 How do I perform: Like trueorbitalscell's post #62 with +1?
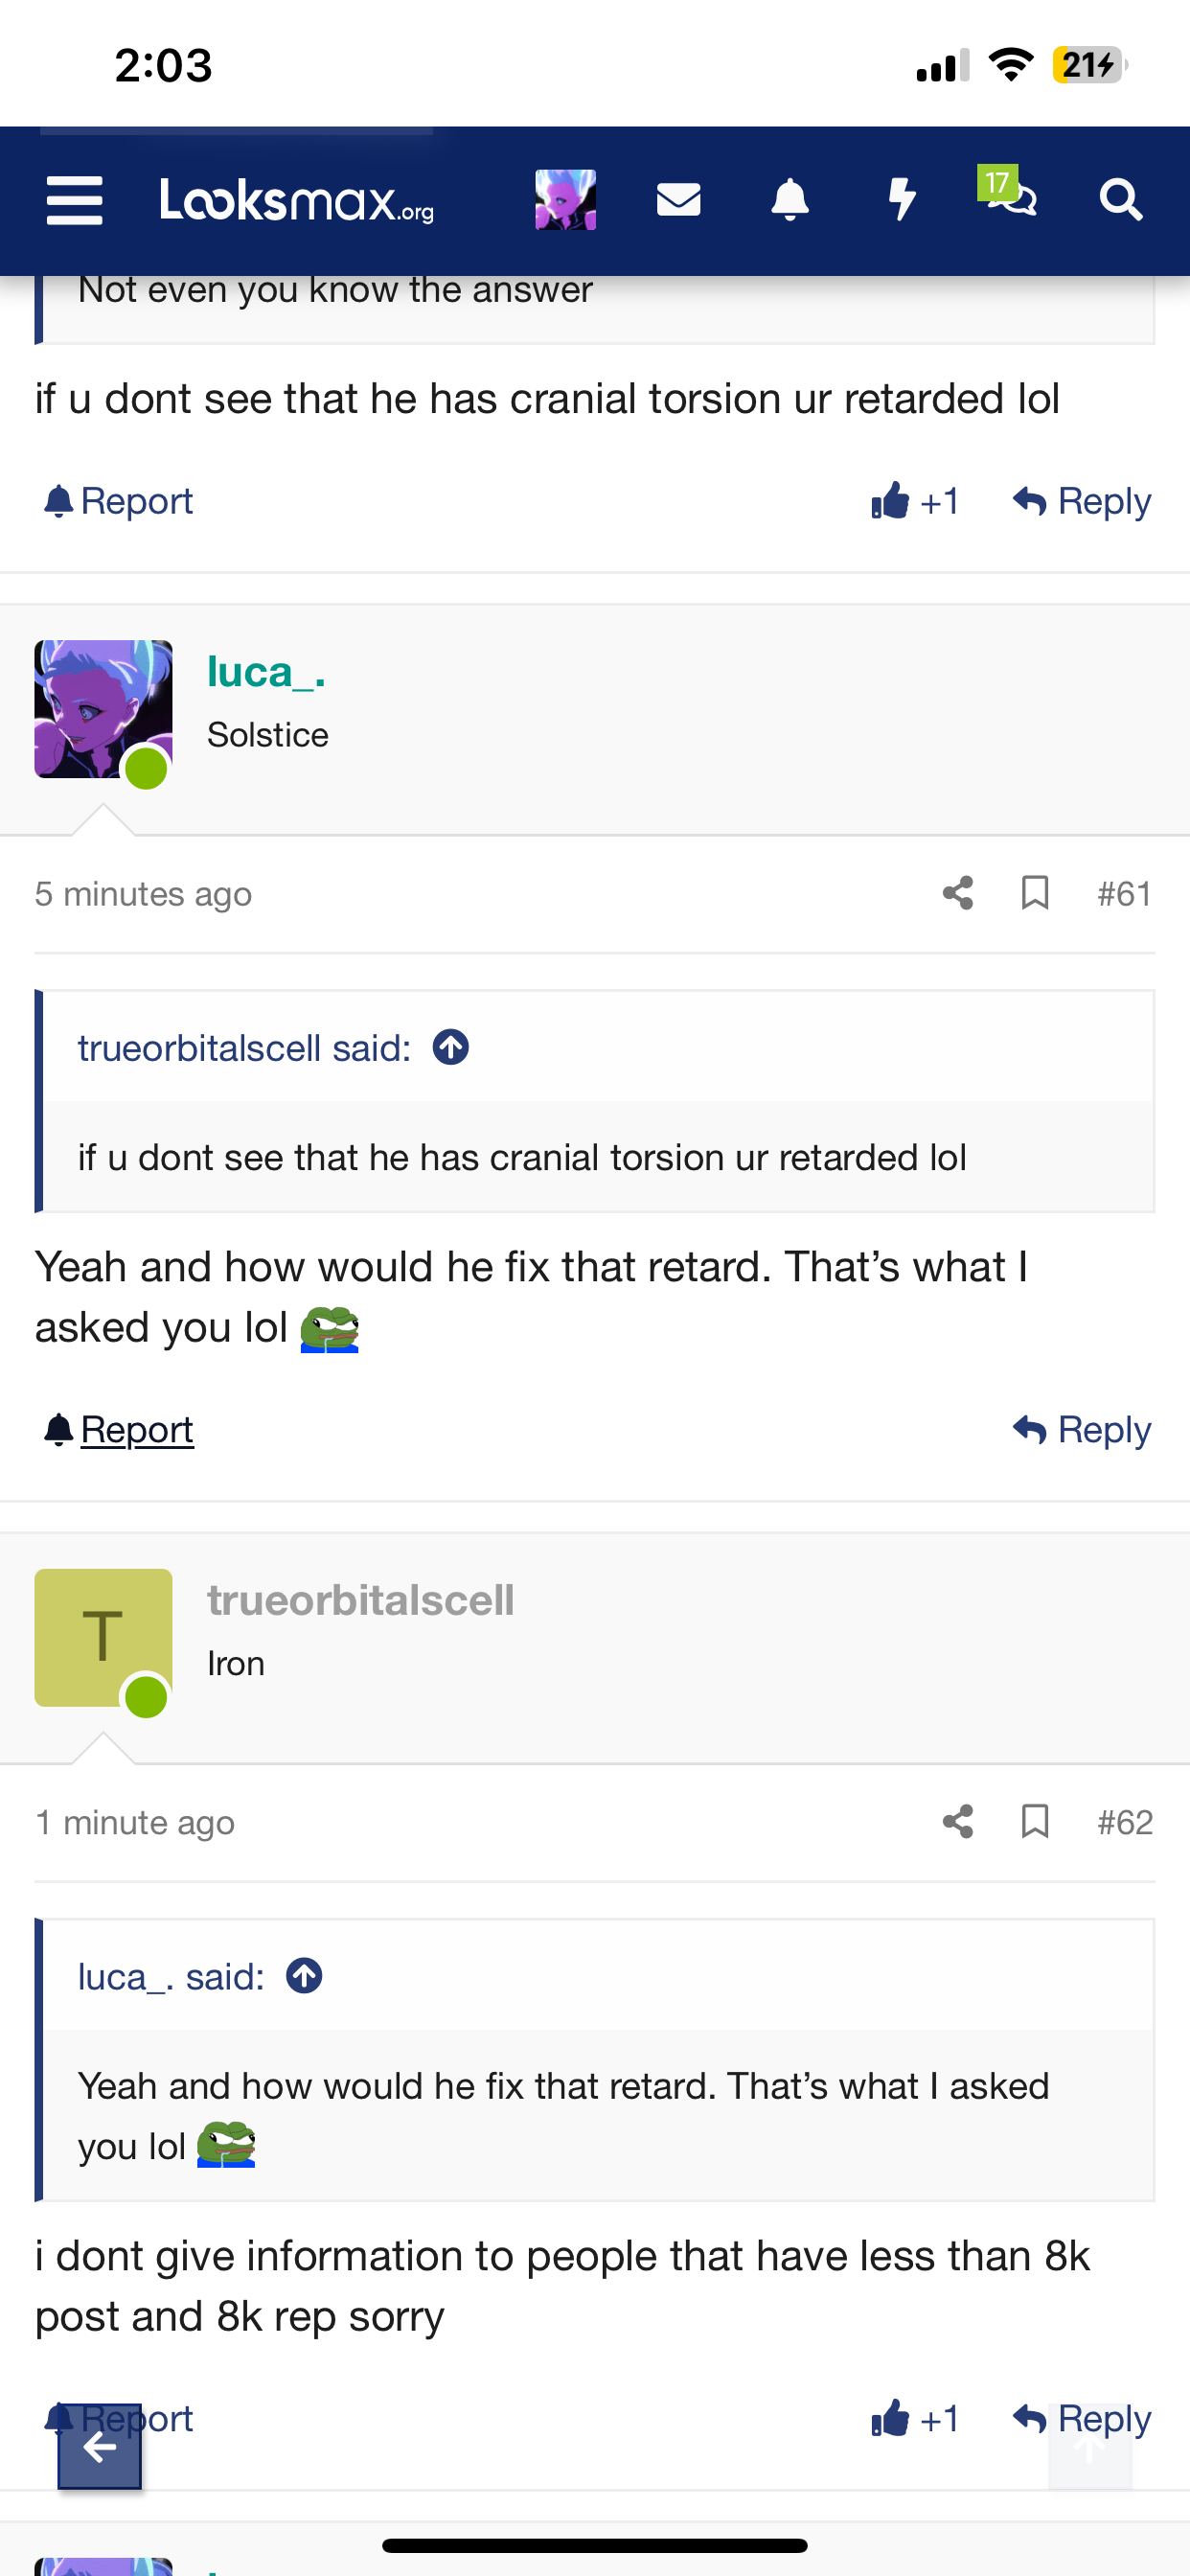click(x=915, y=2418)
